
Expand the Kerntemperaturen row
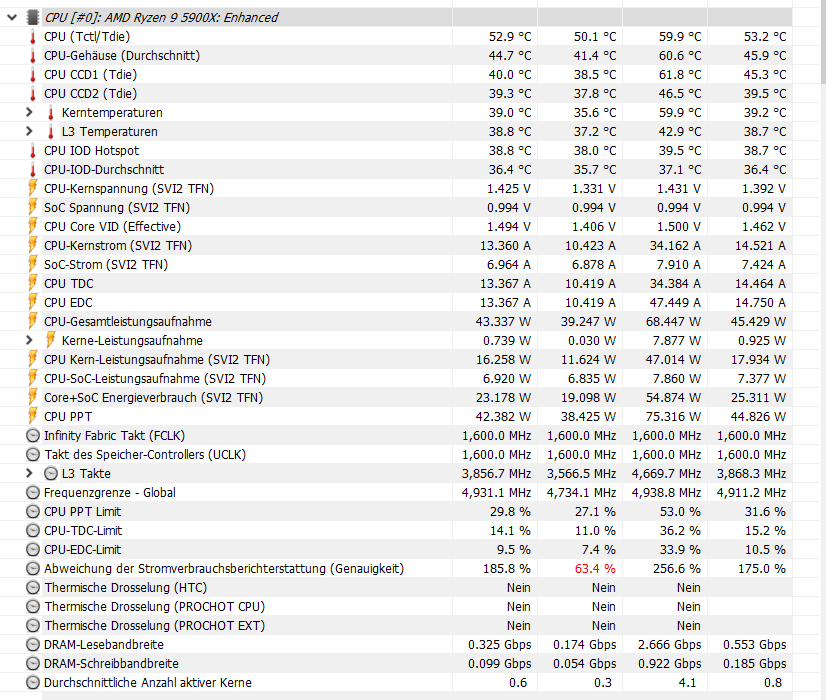coord(30,112)
